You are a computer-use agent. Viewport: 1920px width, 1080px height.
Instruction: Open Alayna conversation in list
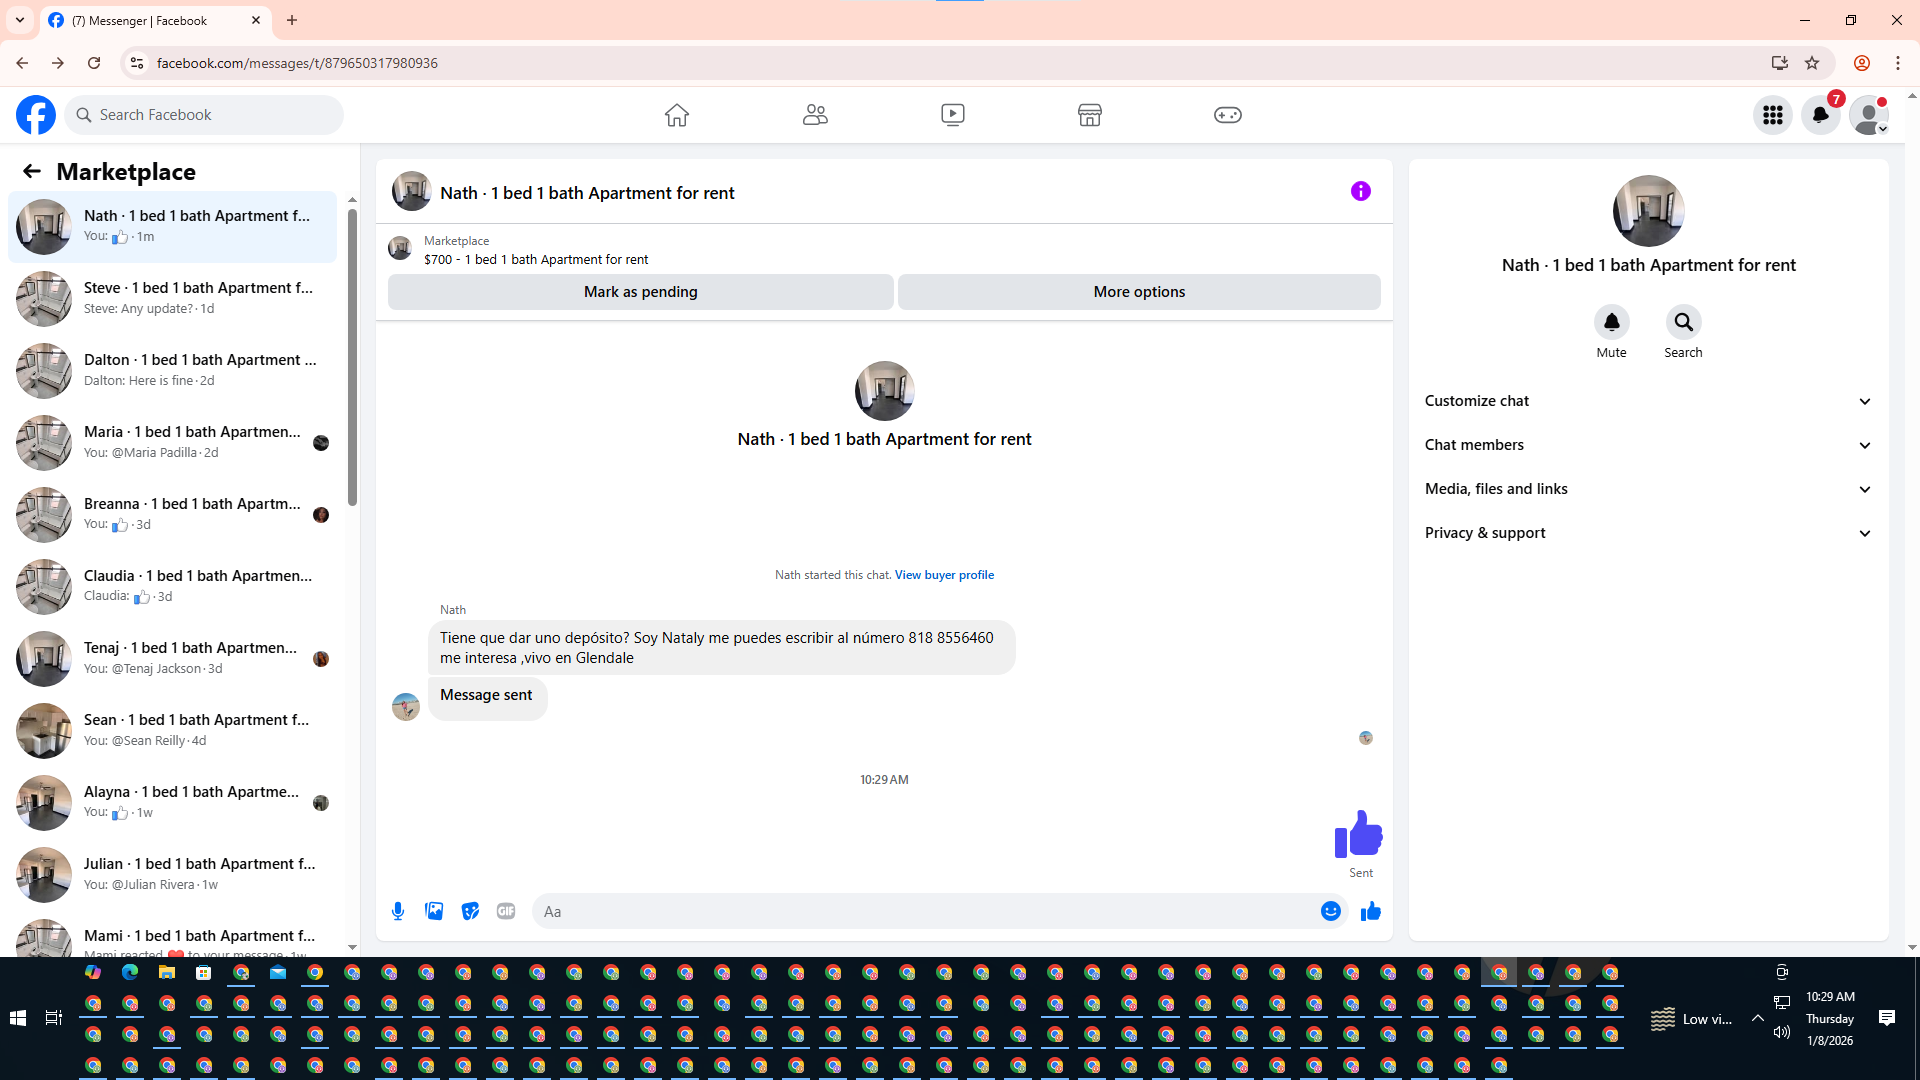click(x=172, y=802)
